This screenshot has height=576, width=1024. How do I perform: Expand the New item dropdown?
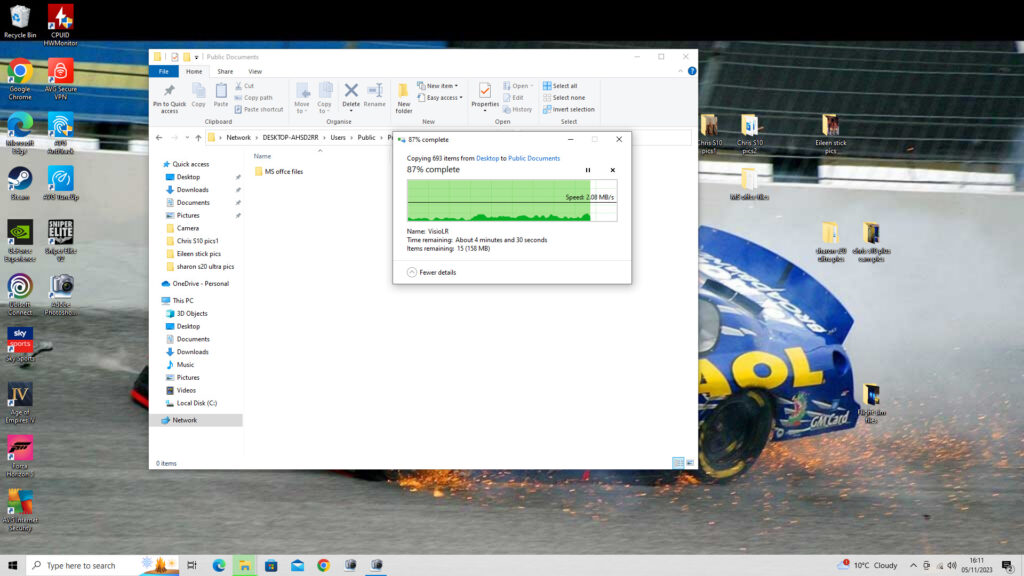click(439, 86)
